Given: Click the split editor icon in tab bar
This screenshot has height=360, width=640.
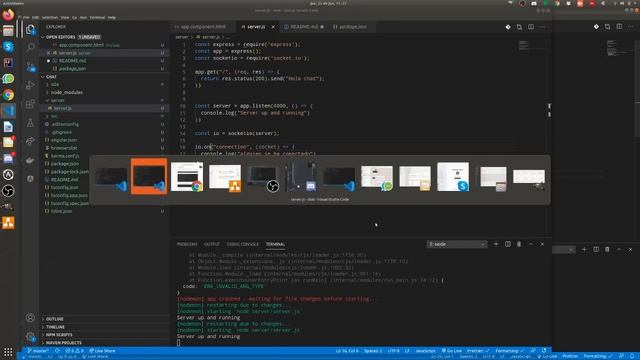Looking at the screenshot, I should tap(531, 27).
